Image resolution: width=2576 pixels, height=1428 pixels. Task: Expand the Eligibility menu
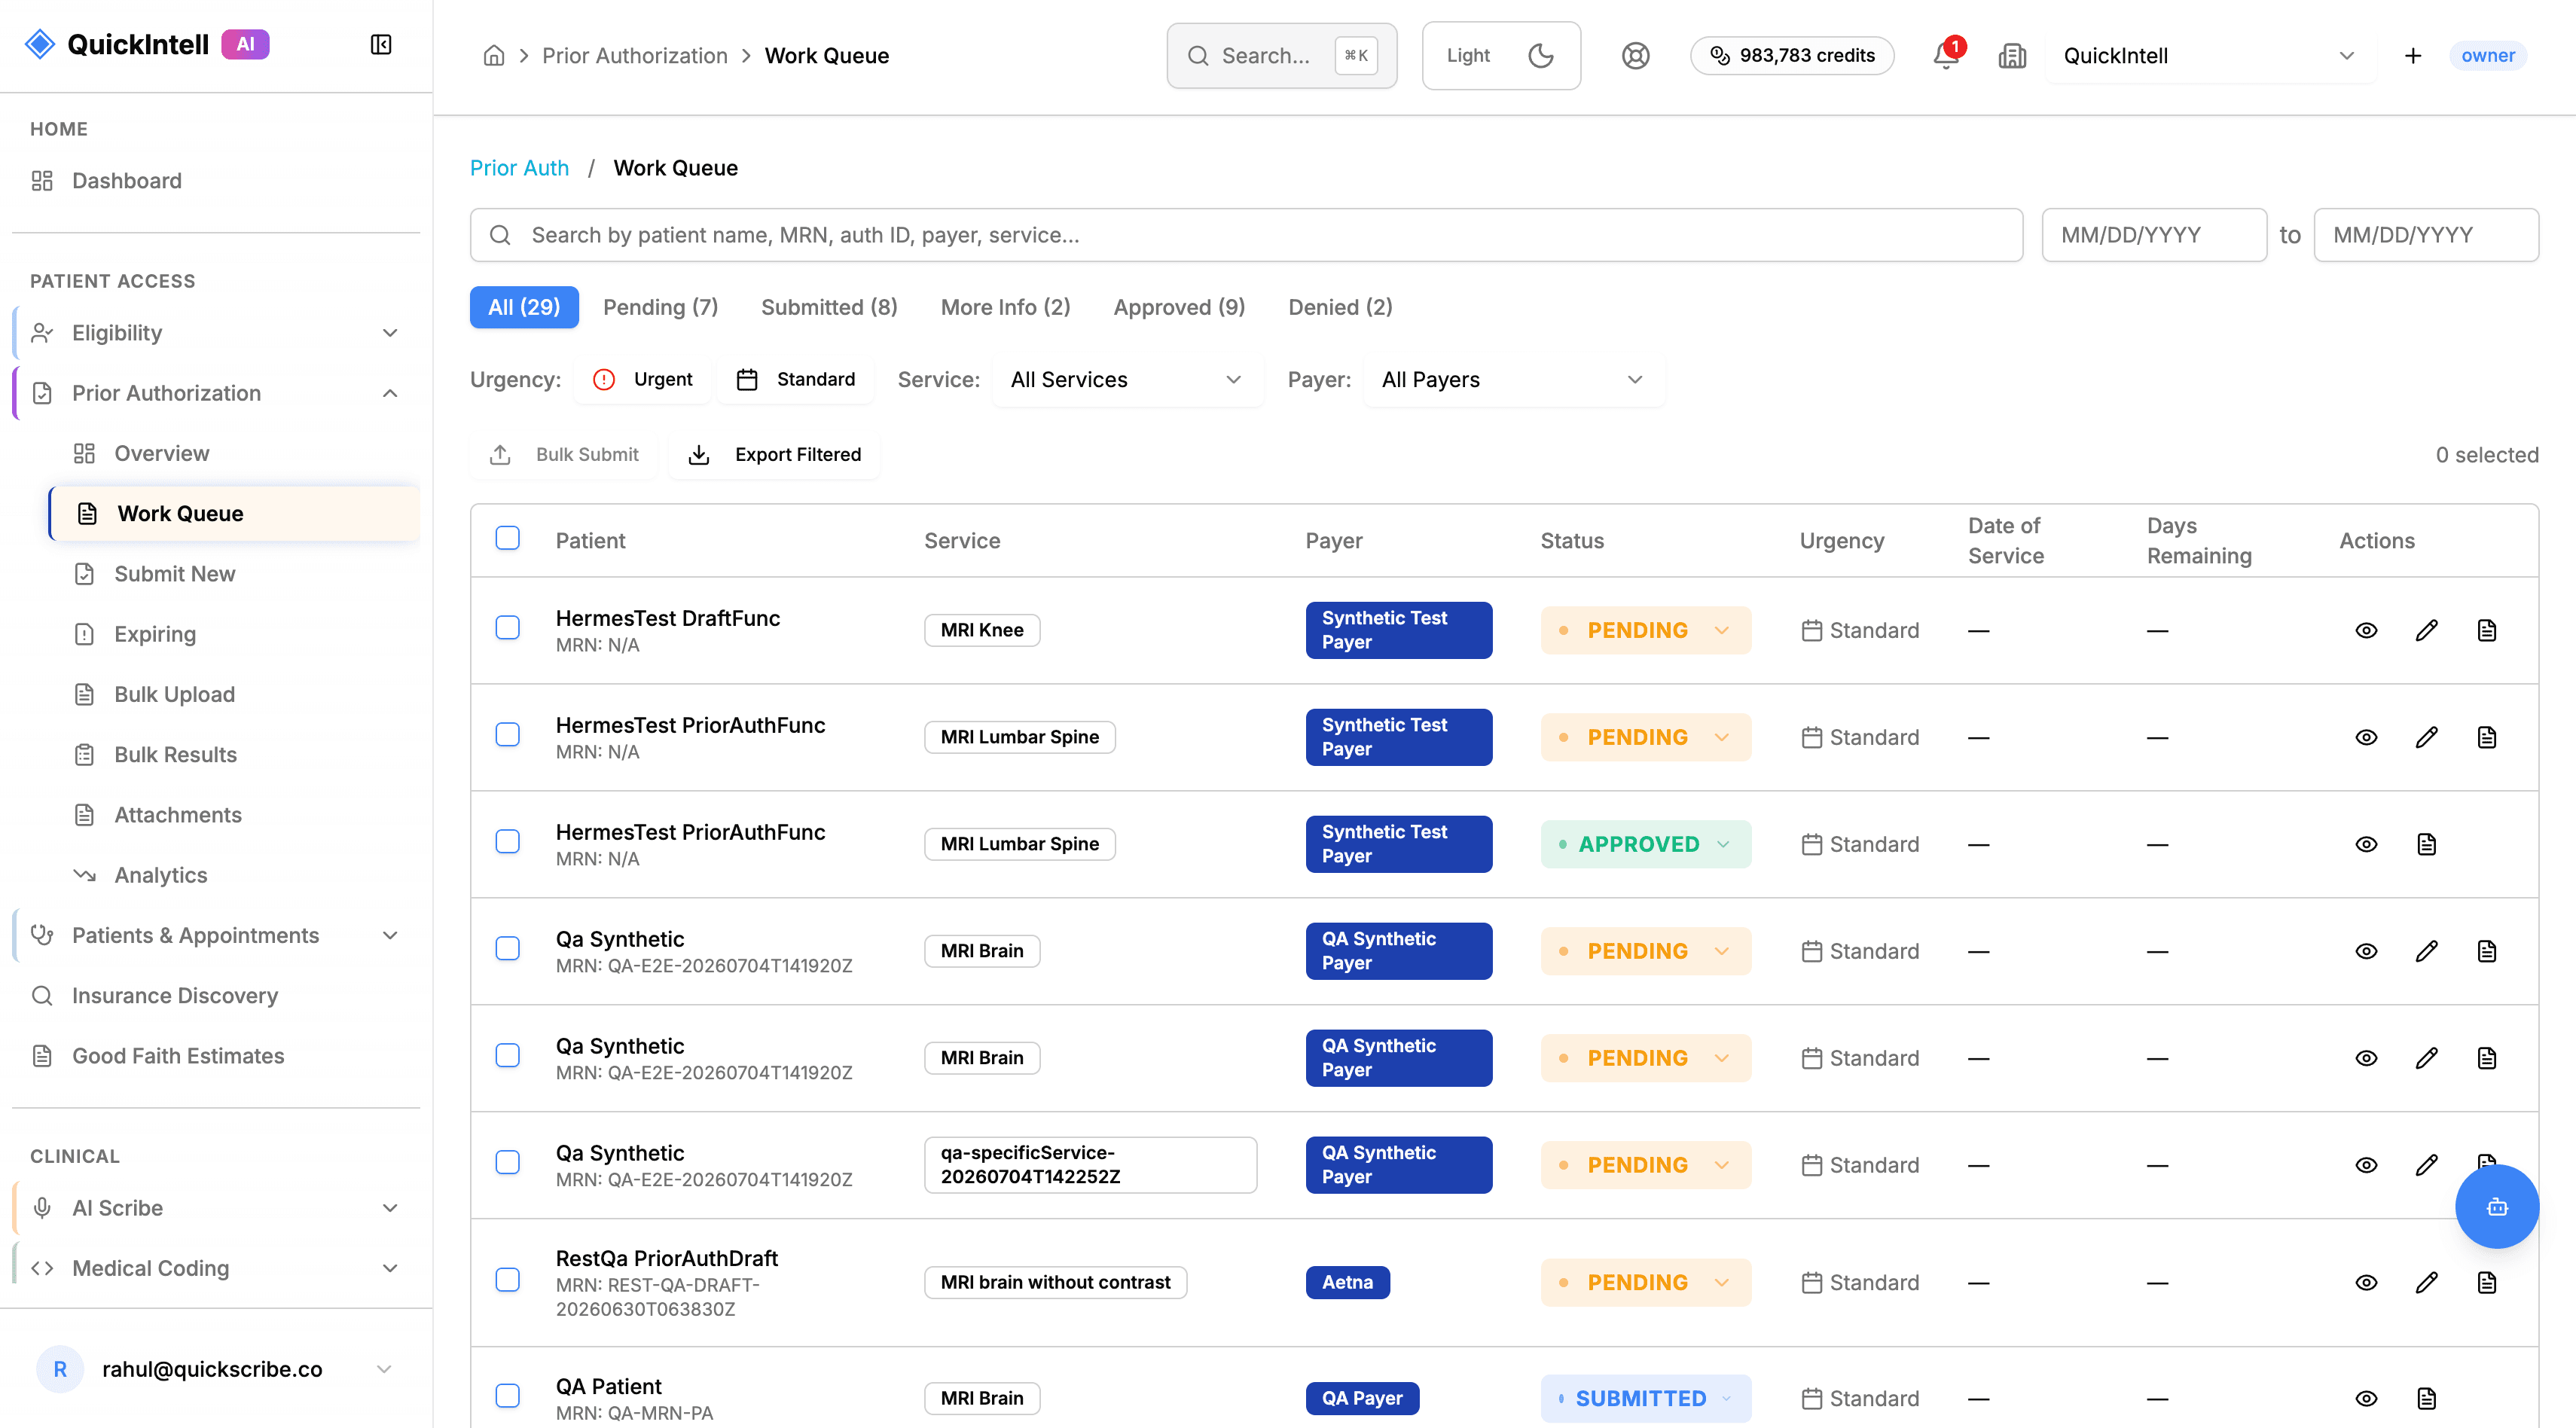tap(216, 333)
